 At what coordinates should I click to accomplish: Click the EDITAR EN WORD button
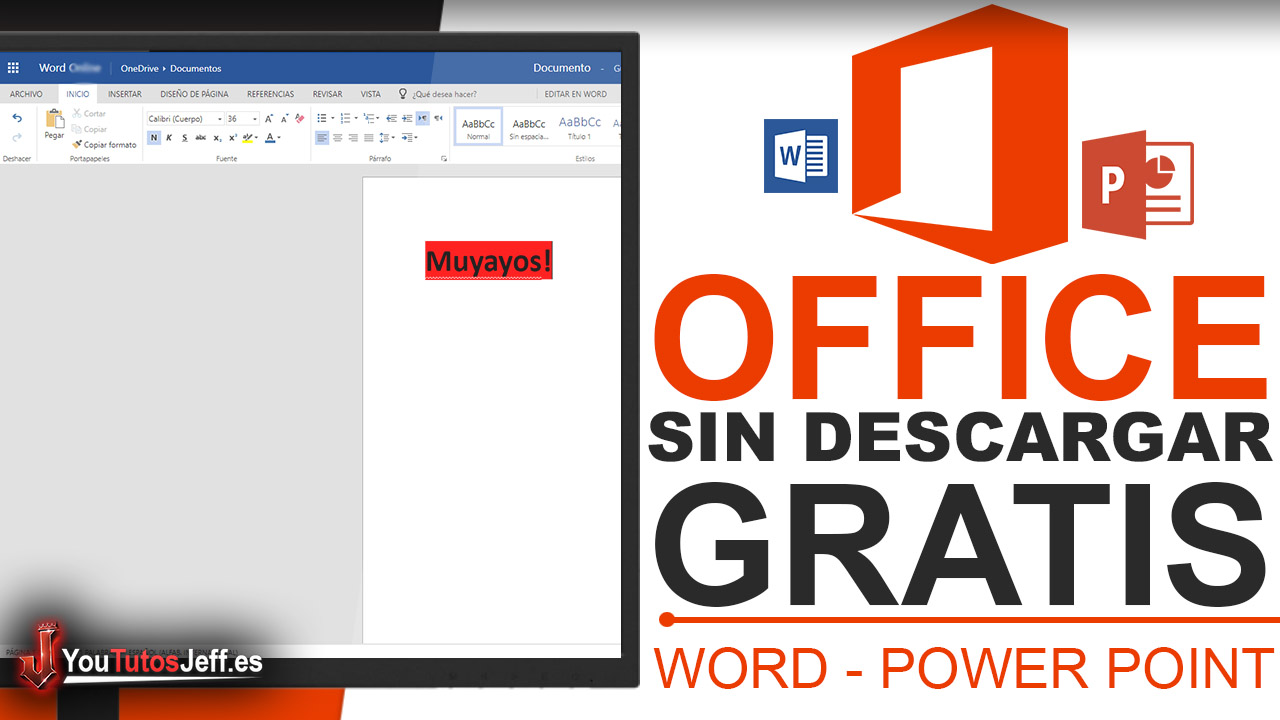tap(576, 94)
